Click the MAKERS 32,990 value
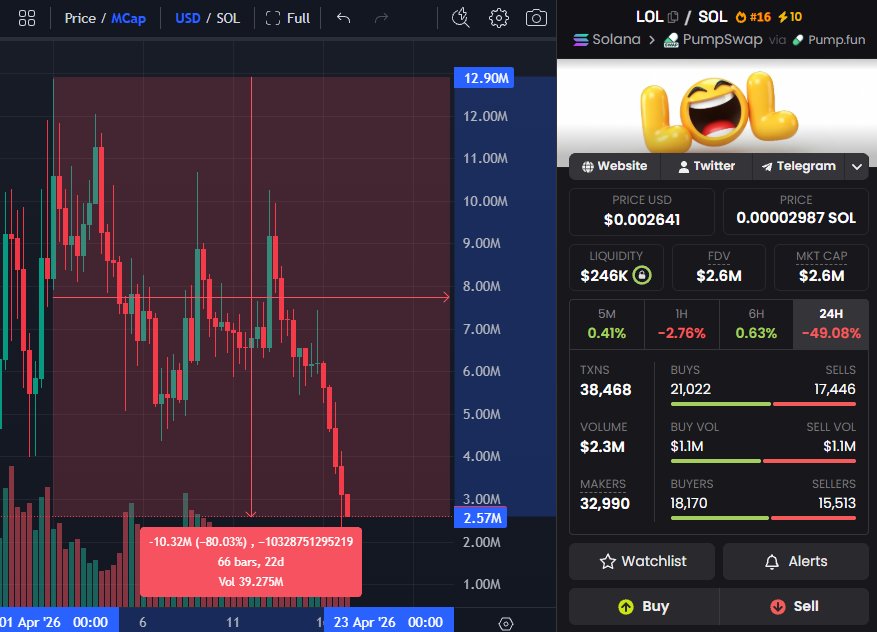This screenshot has width=877, height=632. tap(605, 504)
